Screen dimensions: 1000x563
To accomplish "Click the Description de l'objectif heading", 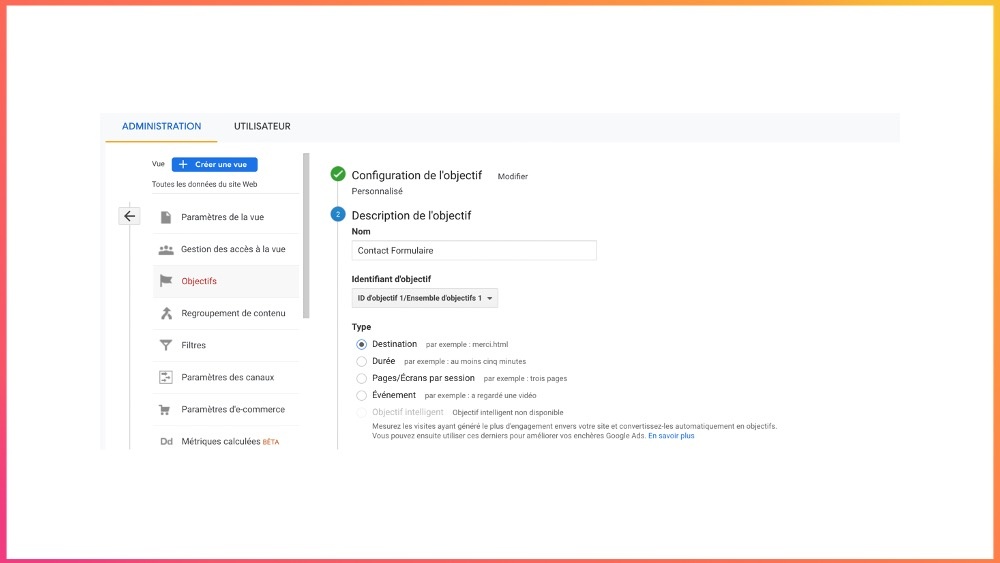I will tap(411, 216).
